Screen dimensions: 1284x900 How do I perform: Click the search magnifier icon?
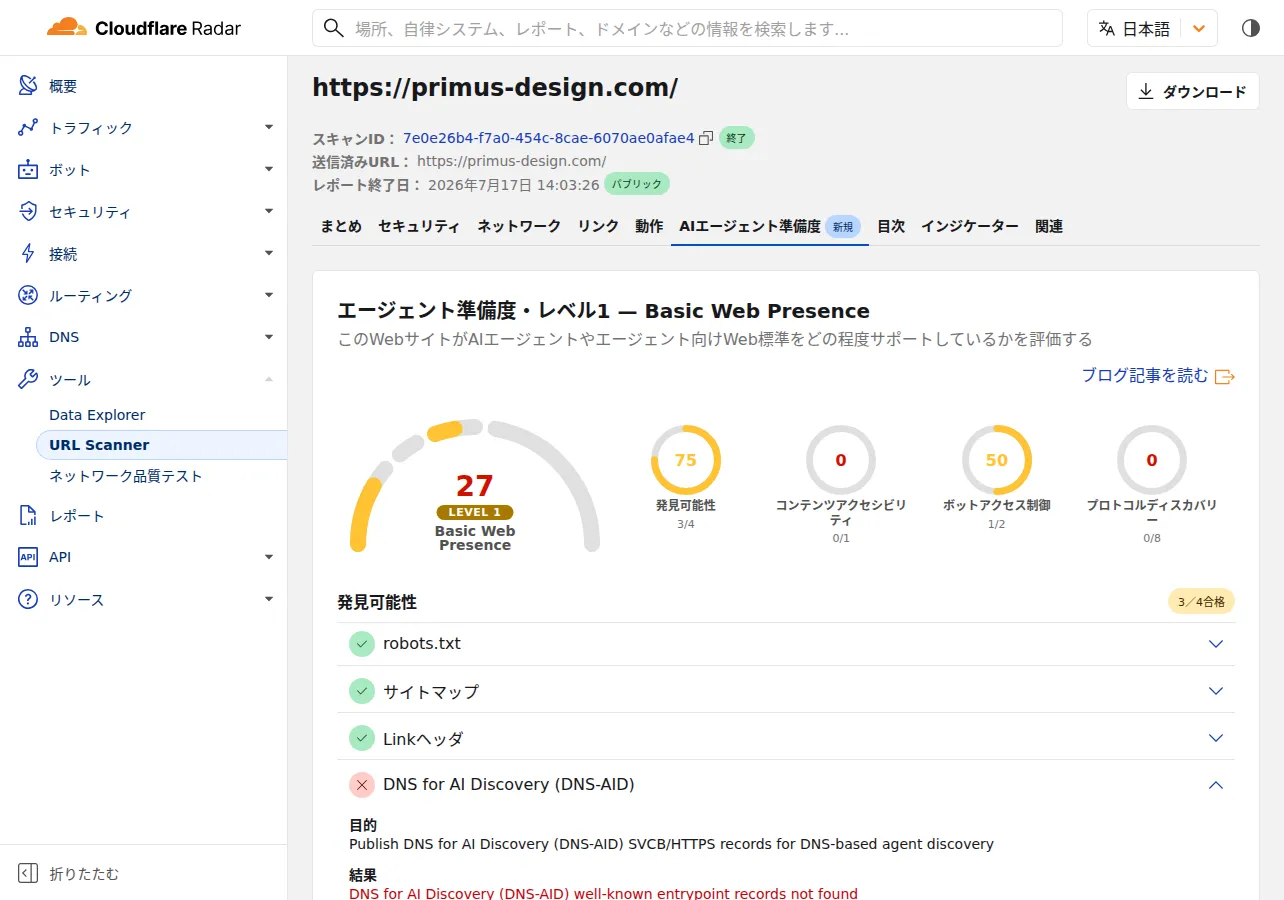pos(335,29)
